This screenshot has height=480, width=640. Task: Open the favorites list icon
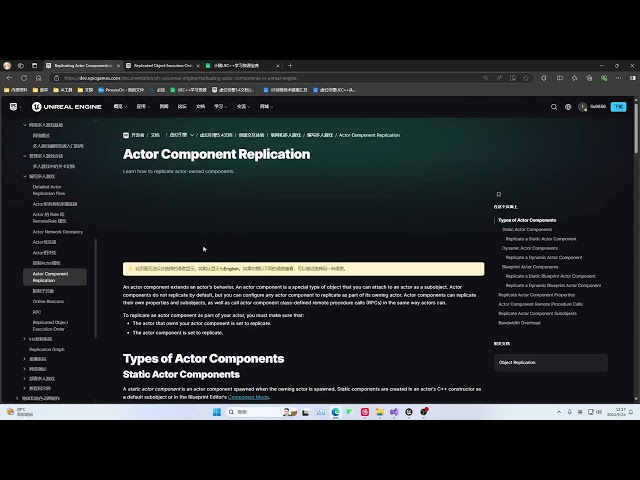(575, 78)
